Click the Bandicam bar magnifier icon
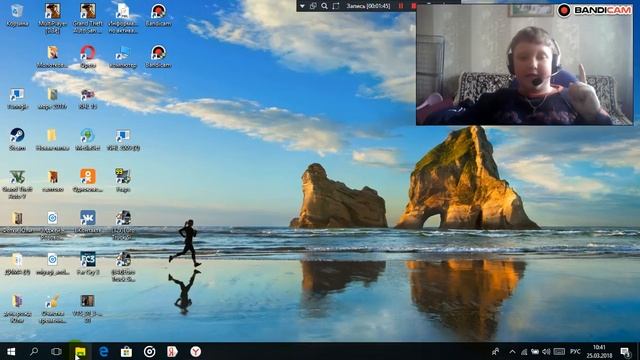The image size is (640, 360). [324, 6]
